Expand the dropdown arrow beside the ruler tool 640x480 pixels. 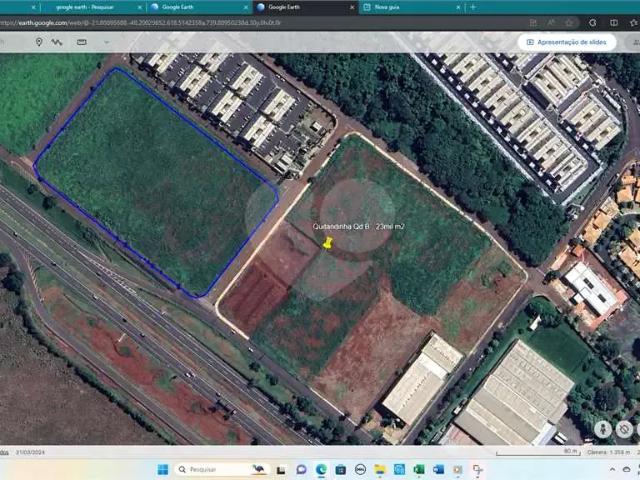pyautogui.click(x=108, y=42)
